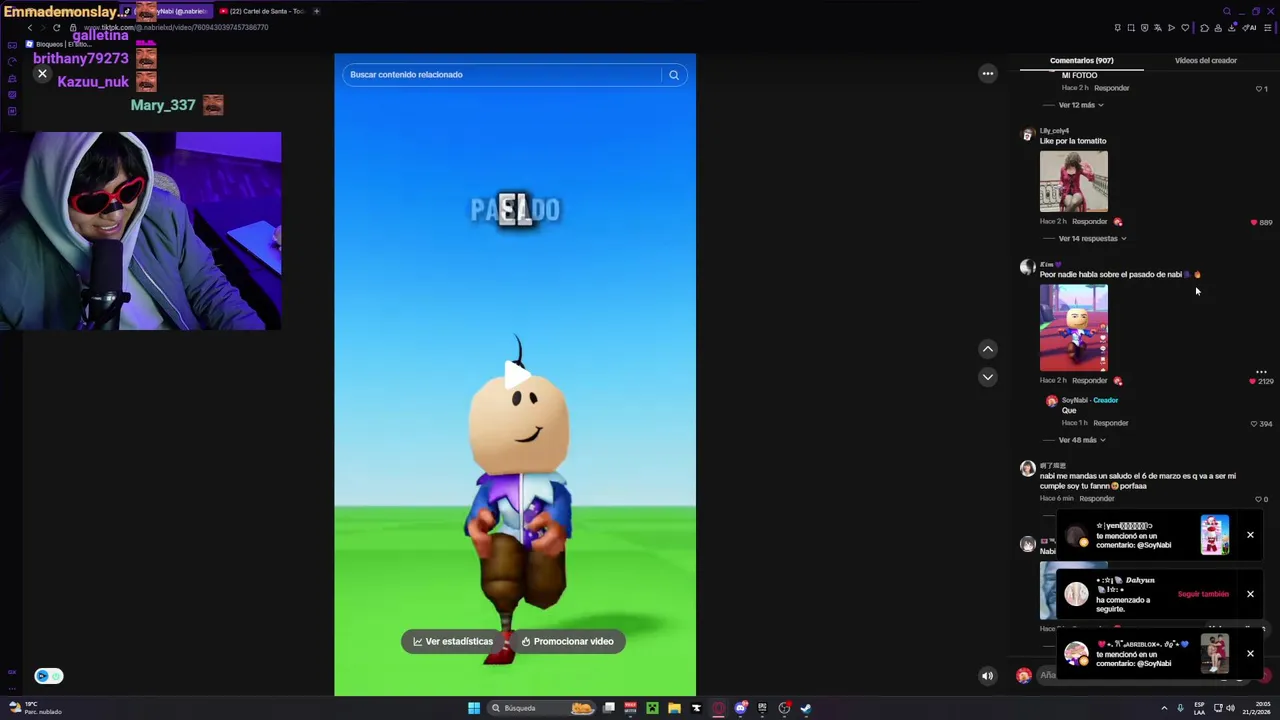1280x720 pixels.
Task: Close the TikTok video viewer with X
Action: [42, 74]
